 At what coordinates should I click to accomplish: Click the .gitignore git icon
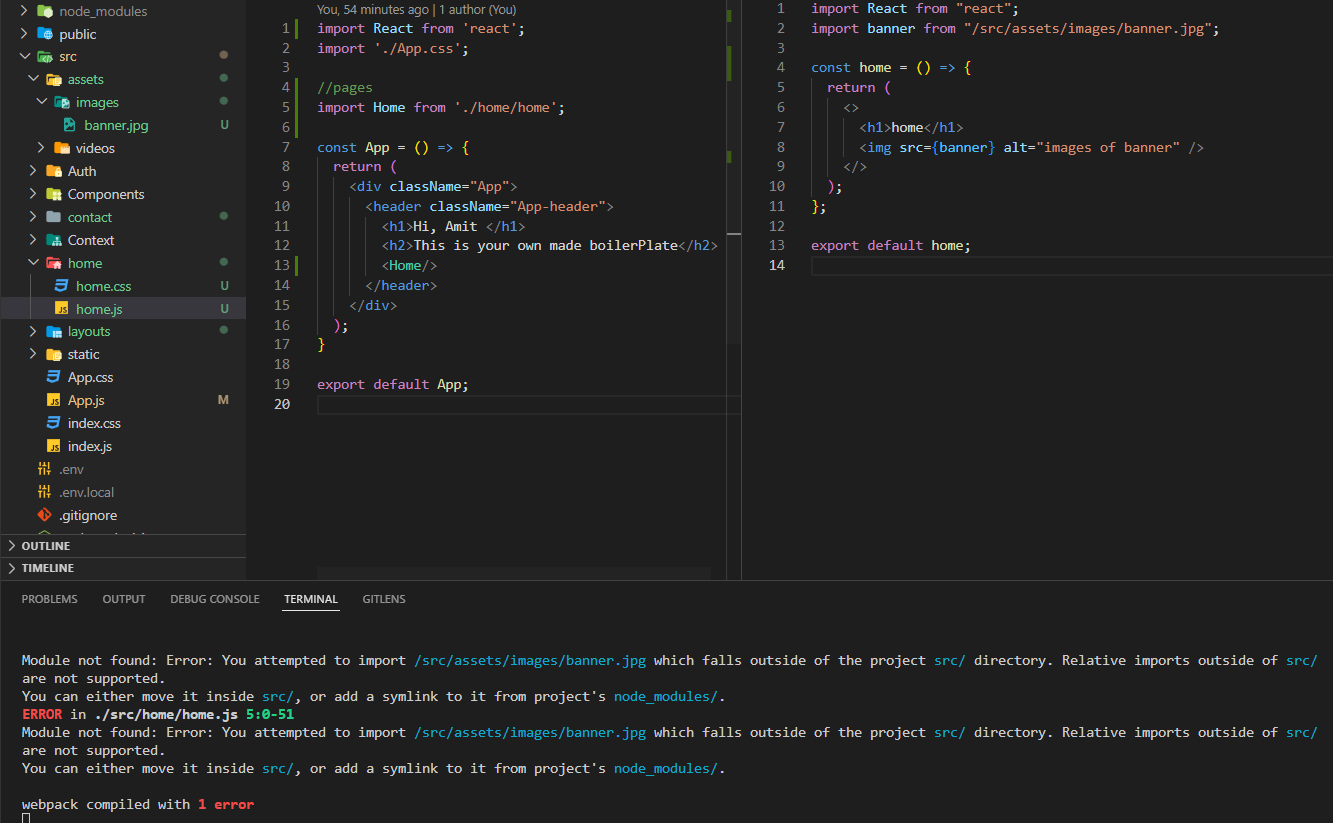pyautogui.click(x=44, y=516)
